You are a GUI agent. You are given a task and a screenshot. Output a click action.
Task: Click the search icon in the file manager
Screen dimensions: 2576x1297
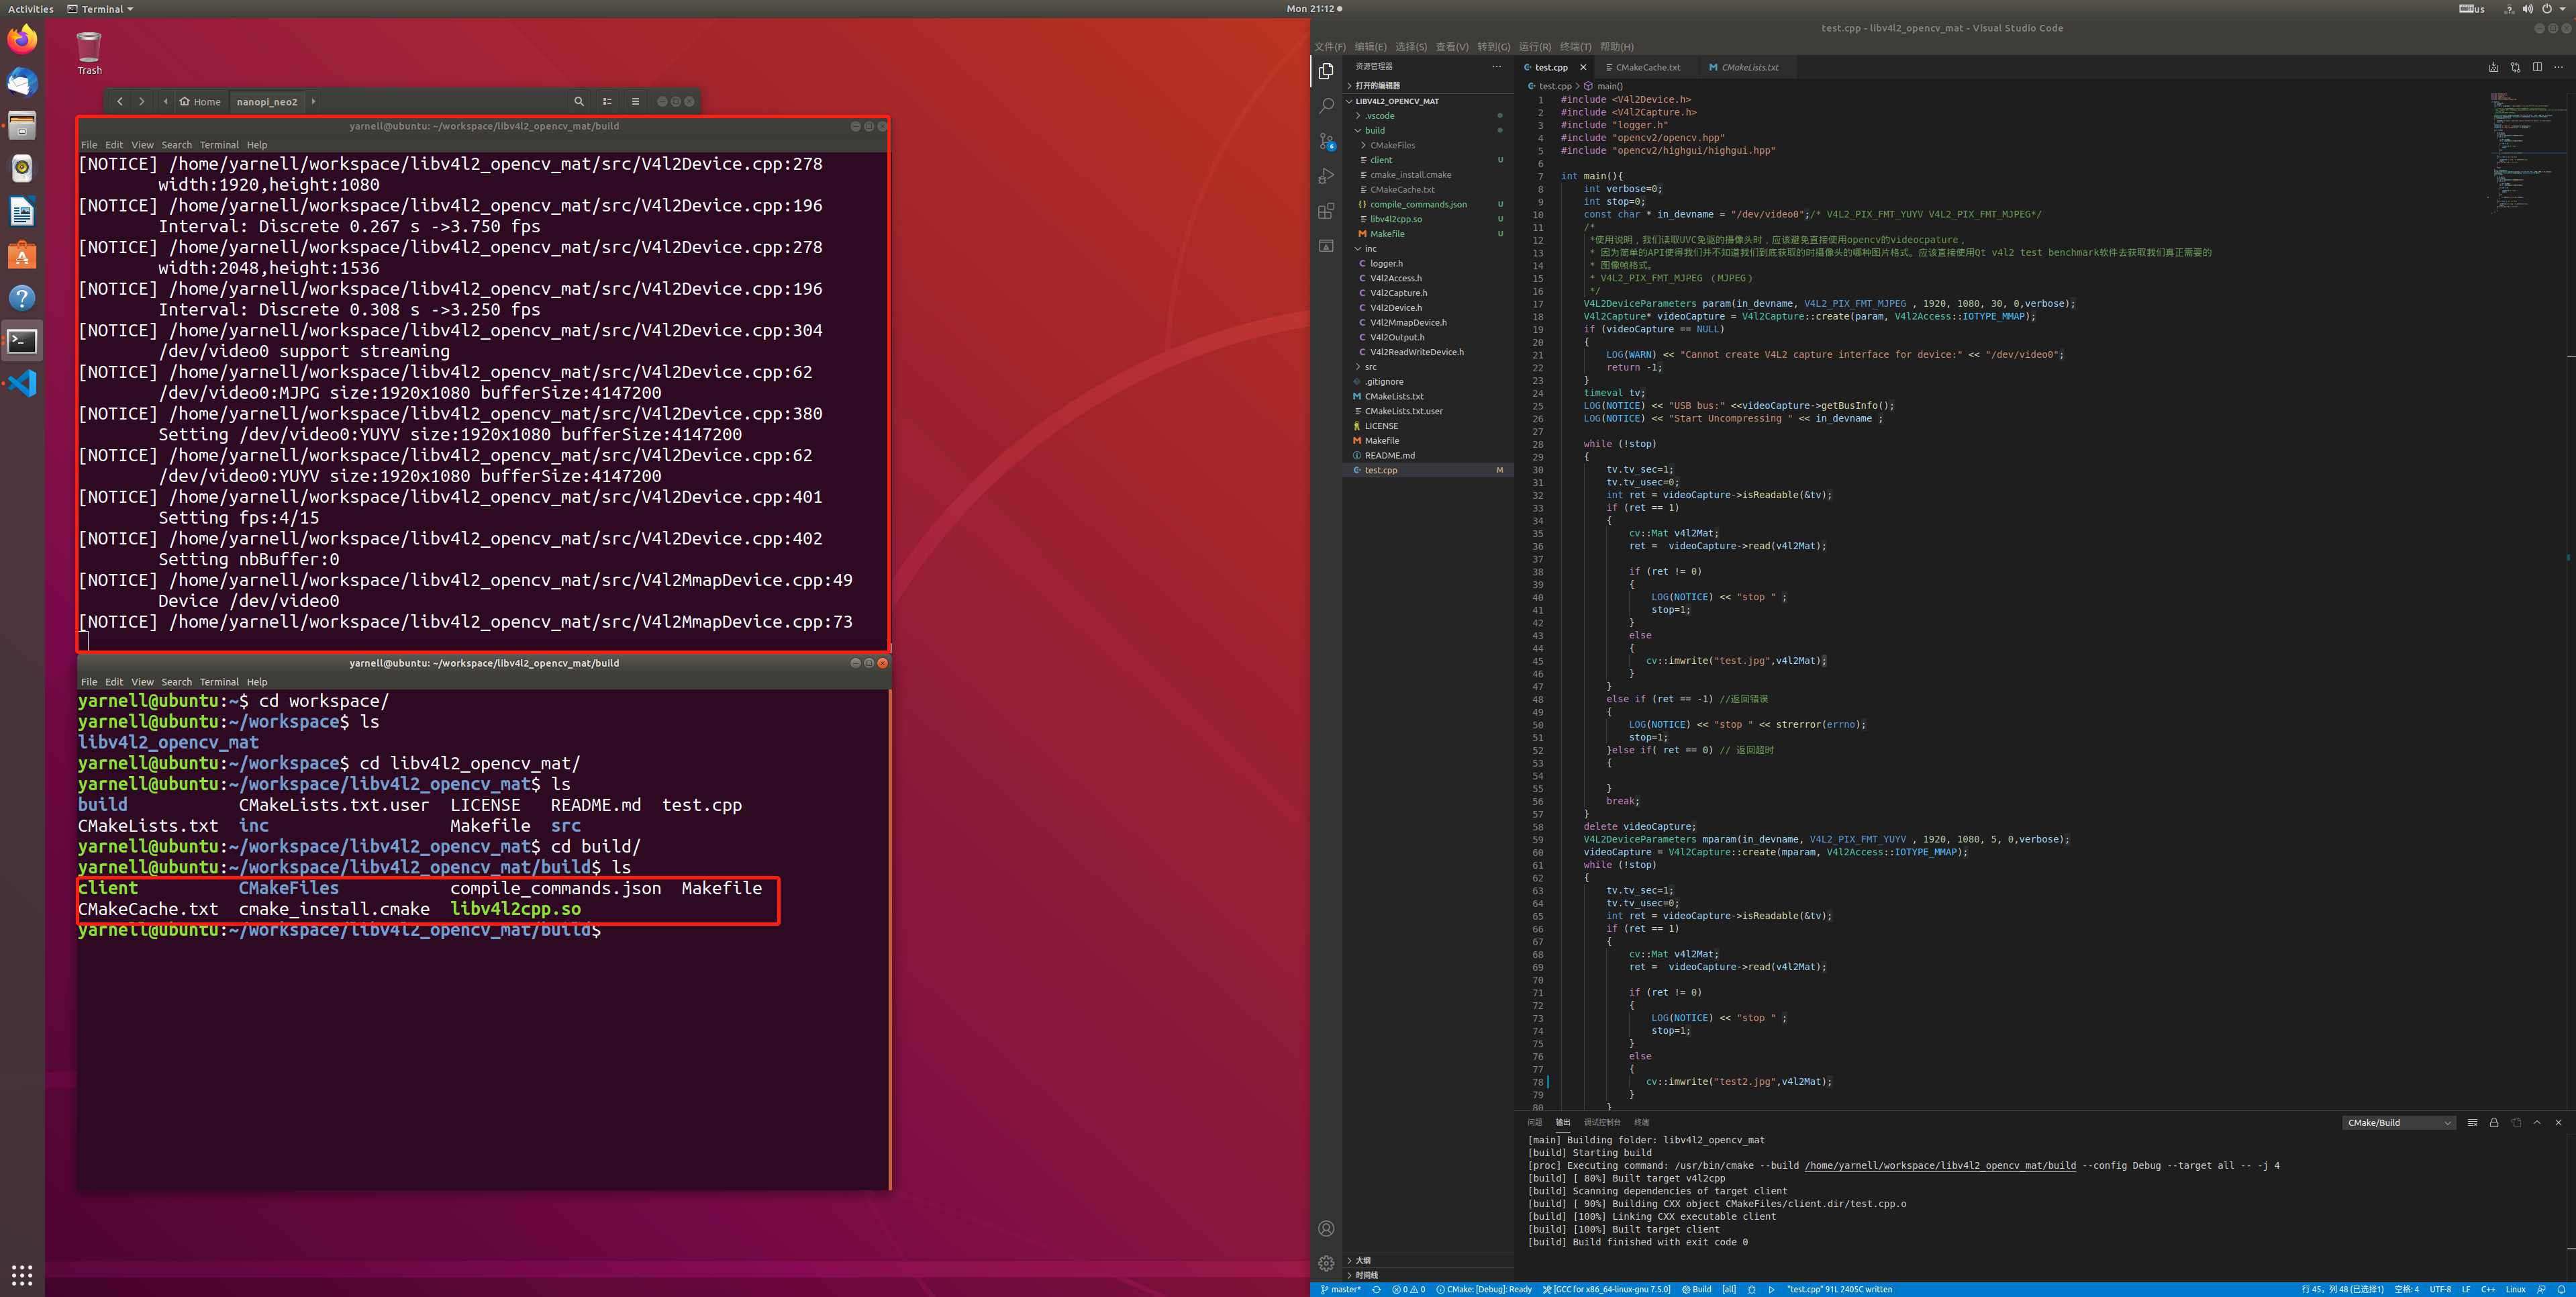pos(578,101)
